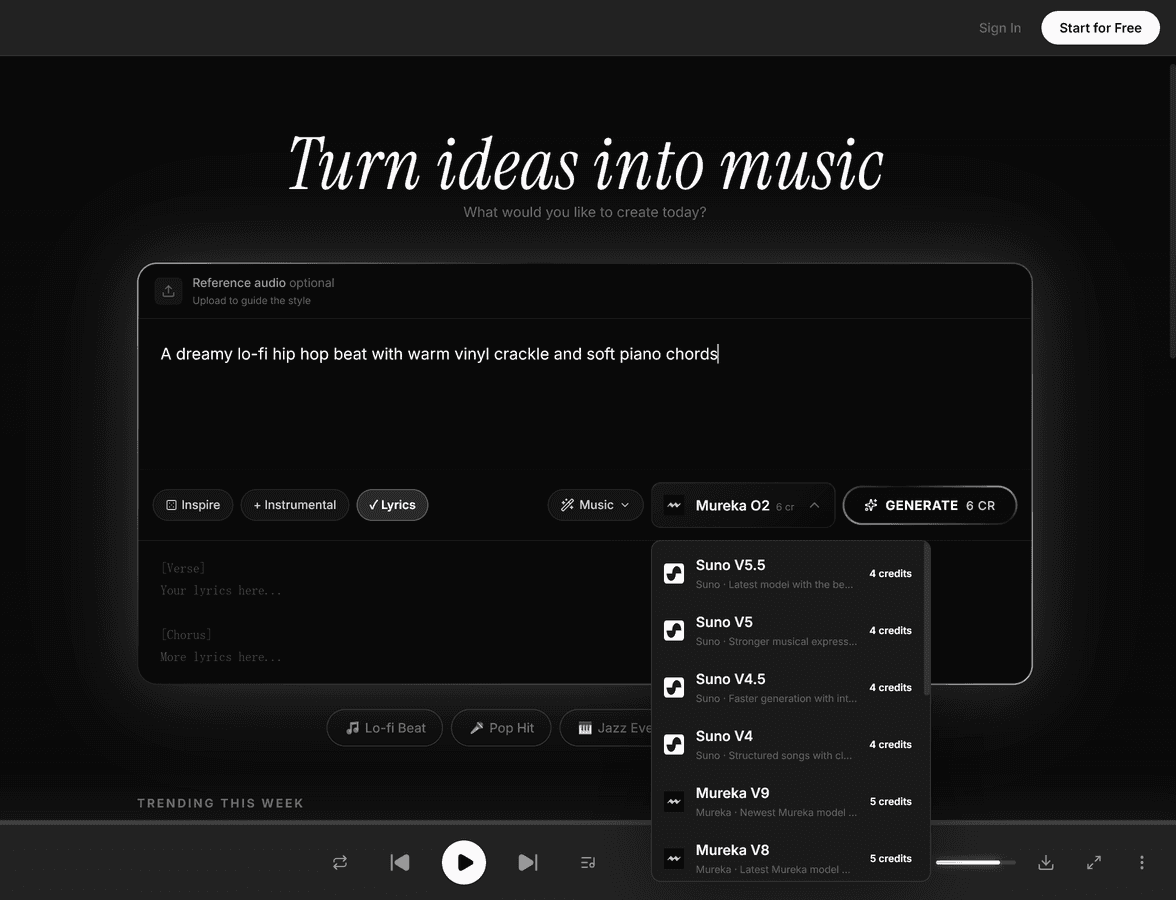
Task: Adjust the player volume slider
Action: tap(976, 862)
